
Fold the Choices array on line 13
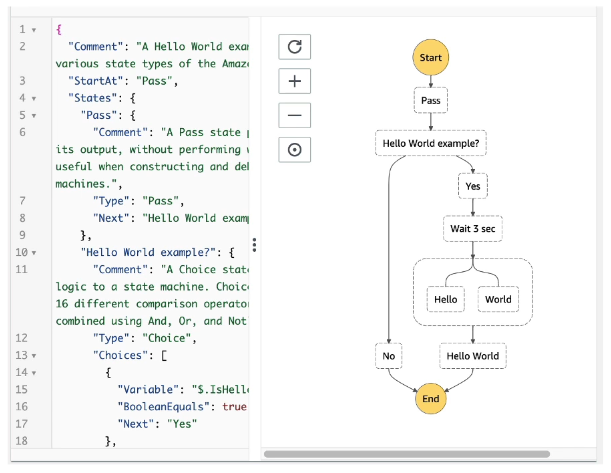coord(34,354)
